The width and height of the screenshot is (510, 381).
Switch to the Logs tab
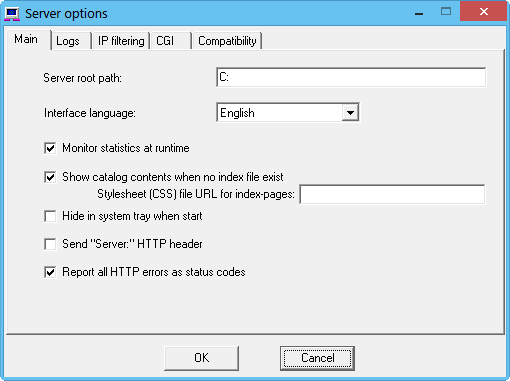[x=68, y=41]
